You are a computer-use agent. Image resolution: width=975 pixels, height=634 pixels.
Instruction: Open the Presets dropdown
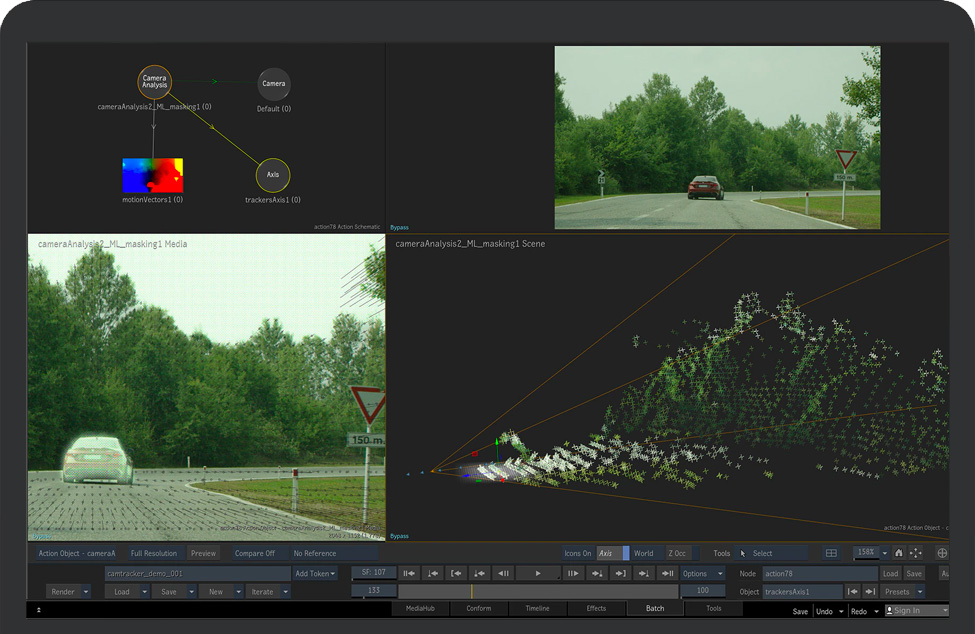click(x=901, y=592)
